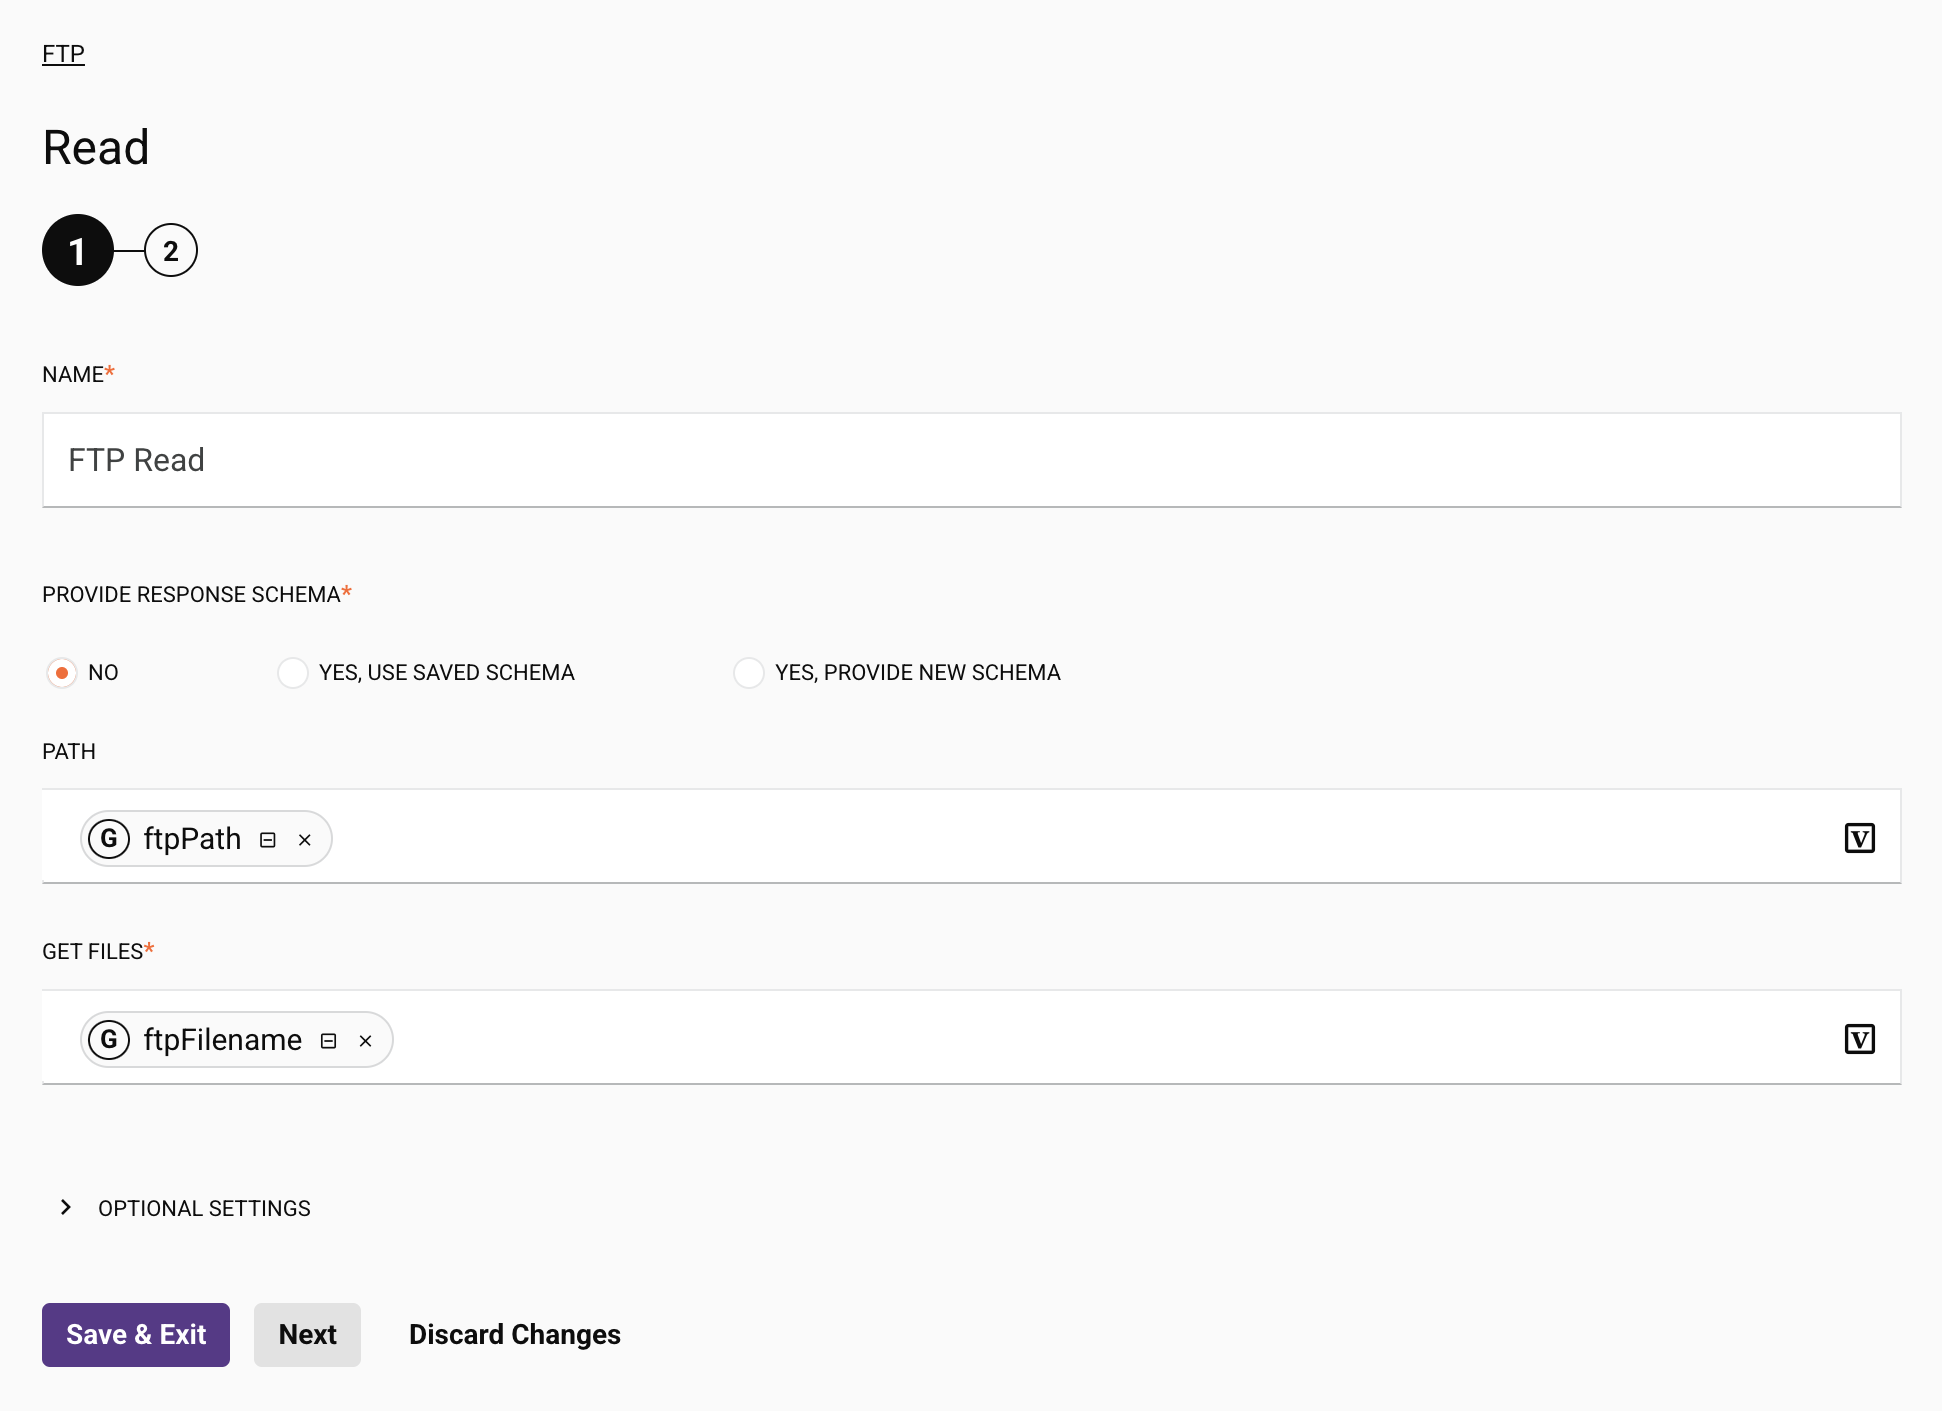Select the NO response schema radio
This screenshot has width=1942, height=1411.
coord(62,673)
